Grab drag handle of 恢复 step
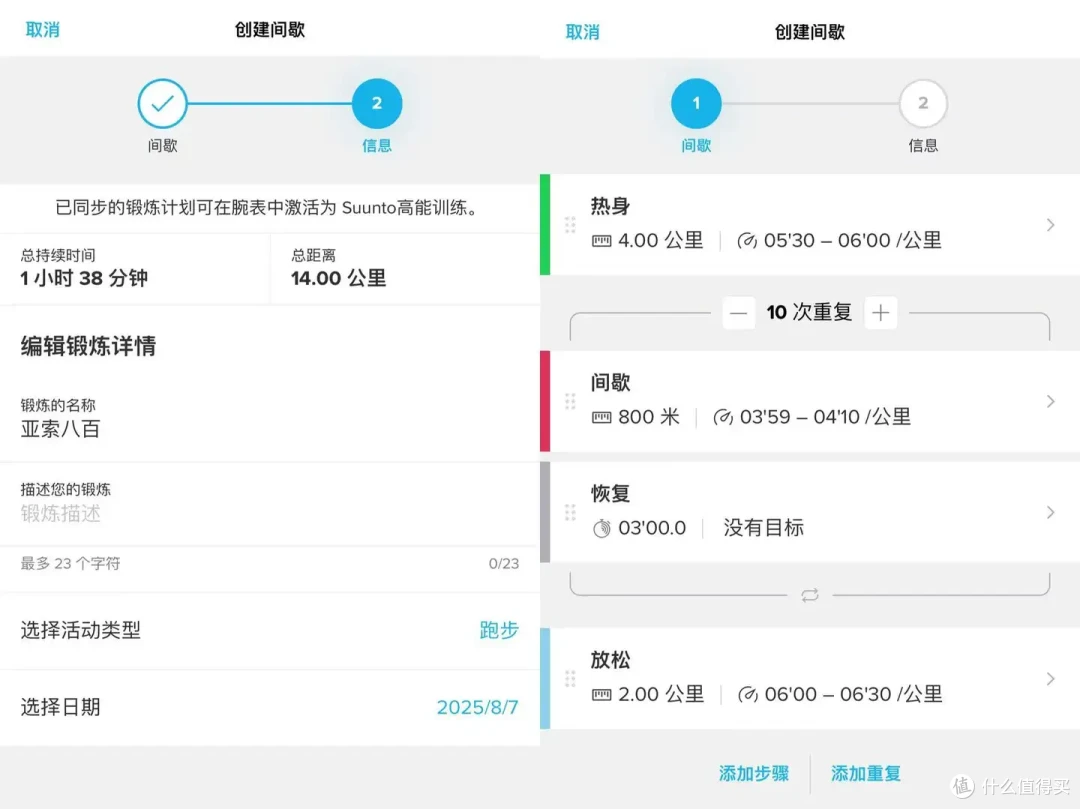This screenshot has width=1080, height=809. [x=570, y=512]
